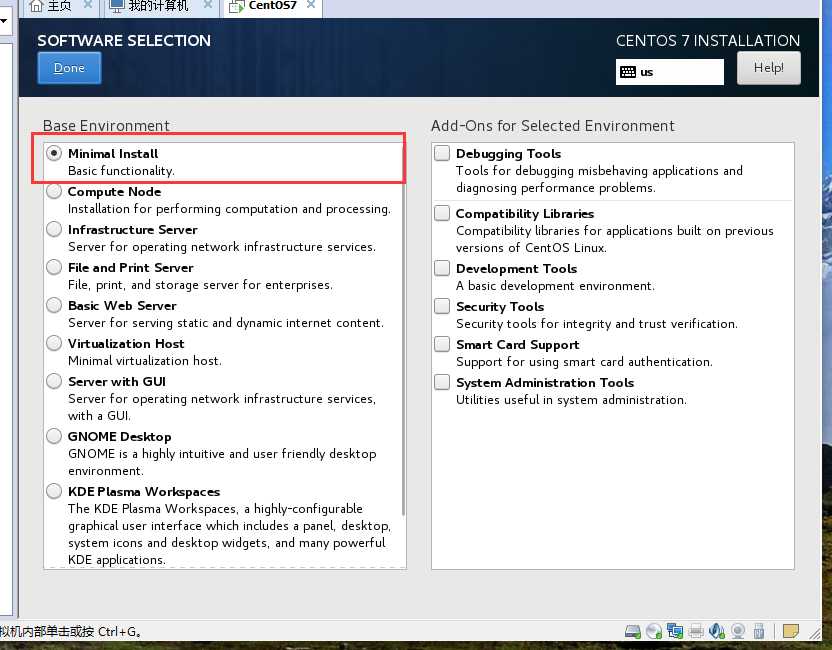The image size is (832, 650).
Task: Tick Development Tools checkbox
Action: (x=442, y=268)
